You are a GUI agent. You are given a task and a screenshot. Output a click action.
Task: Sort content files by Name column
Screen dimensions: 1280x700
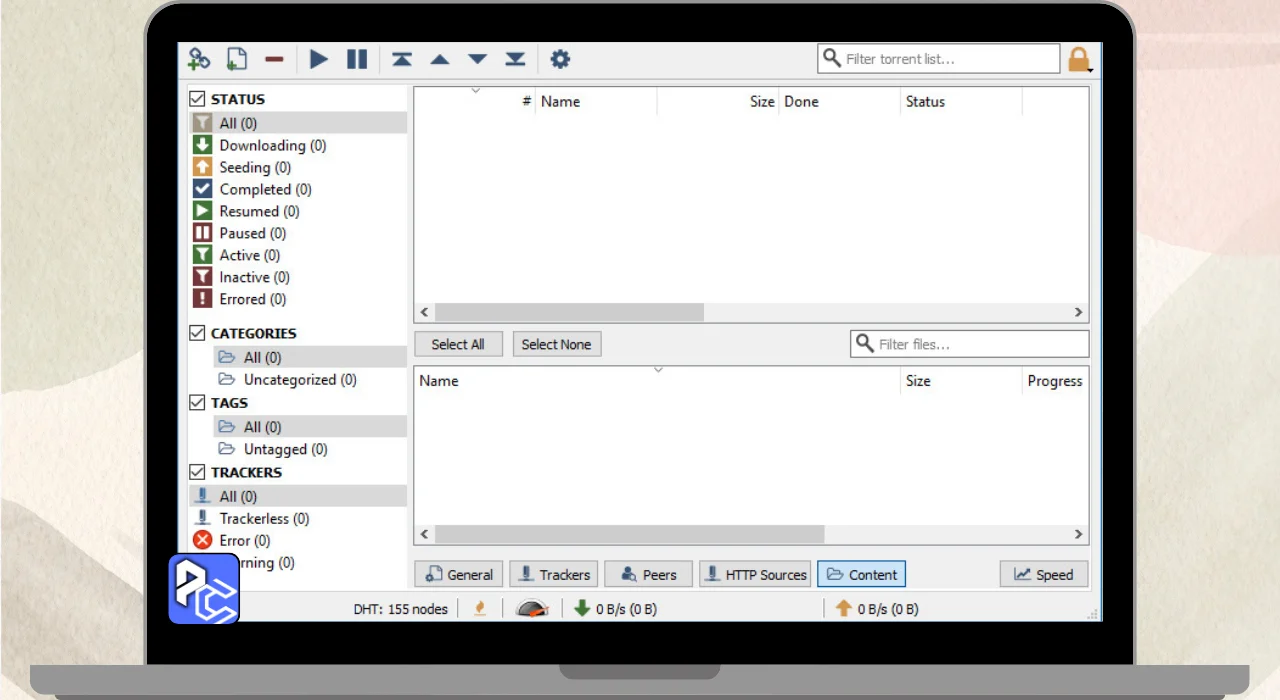[657, 381]
